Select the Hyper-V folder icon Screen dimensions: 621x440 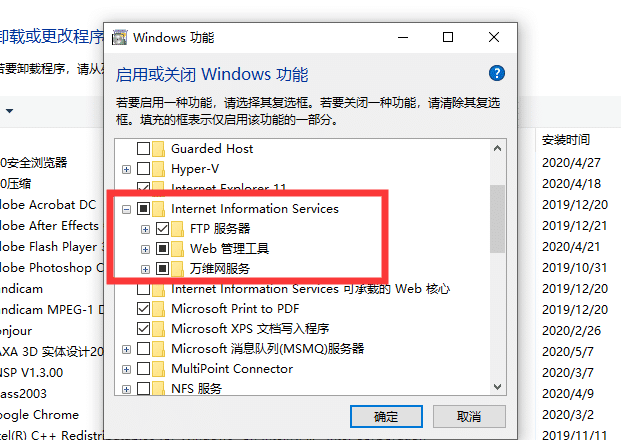158,169
